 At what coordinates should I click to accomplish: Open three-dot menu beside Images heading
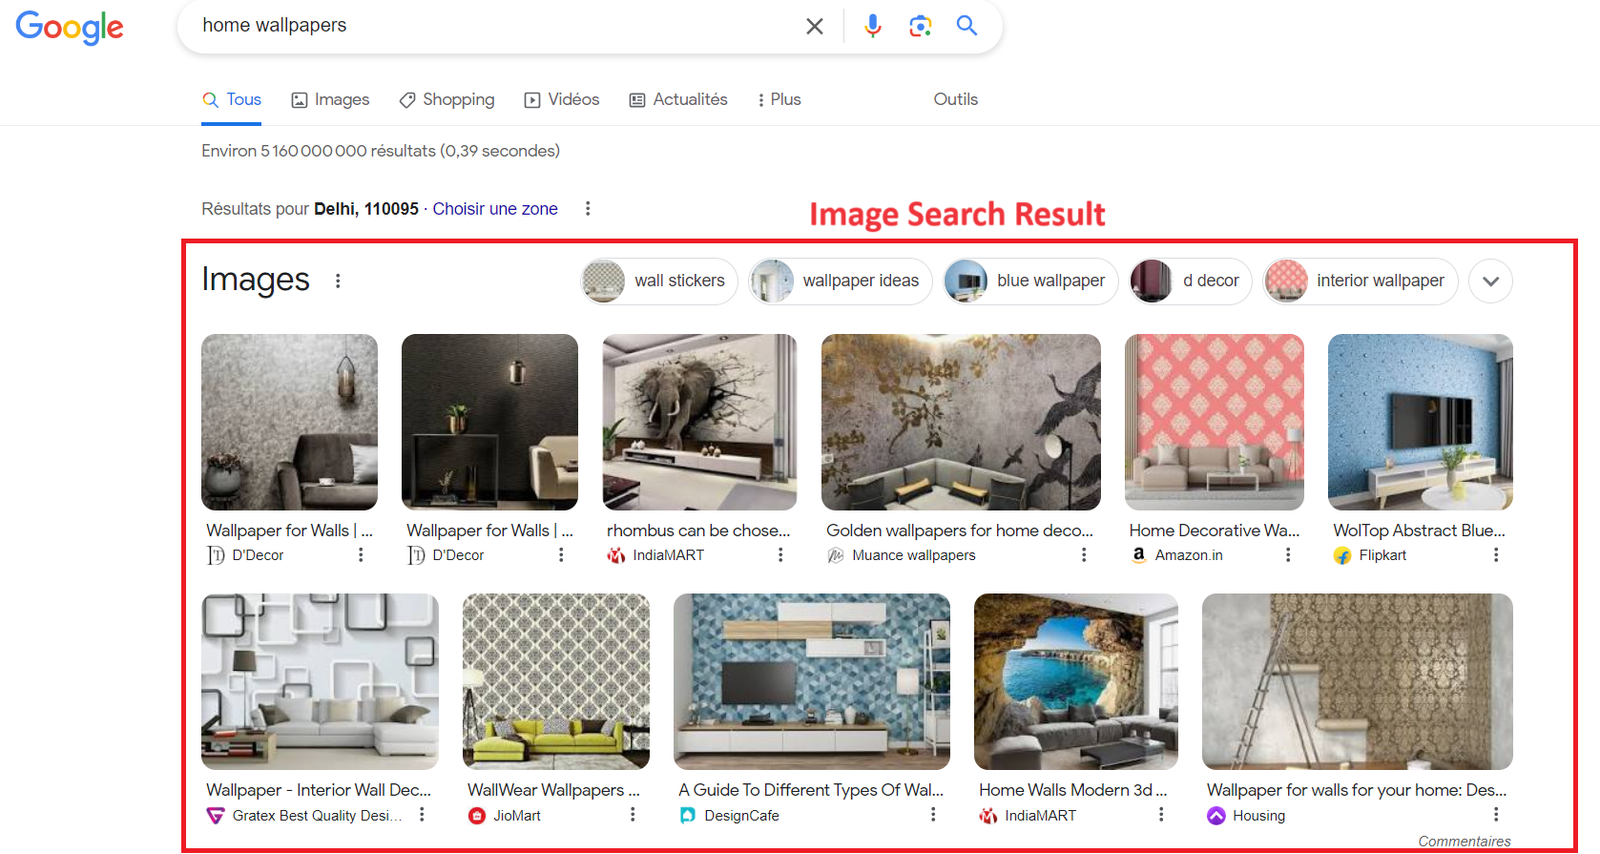tap(338, 281)
